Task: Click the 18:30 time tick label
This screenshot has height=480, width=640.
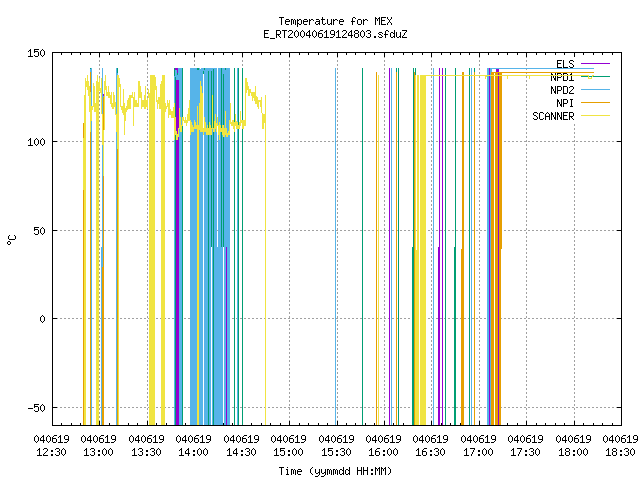Action: (620, 452)
